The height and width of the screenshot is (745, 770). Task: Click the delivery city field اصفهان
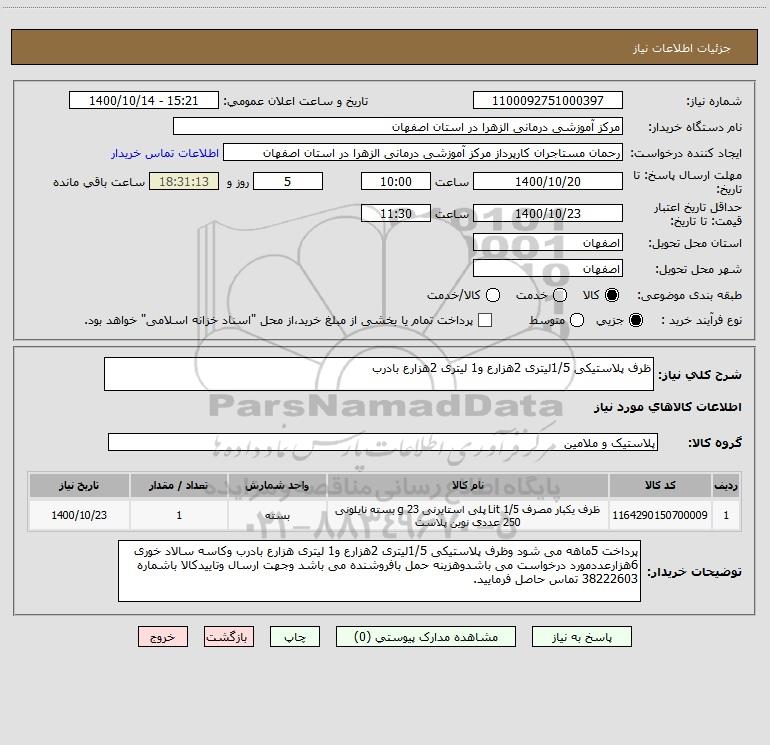click(548, 269)
